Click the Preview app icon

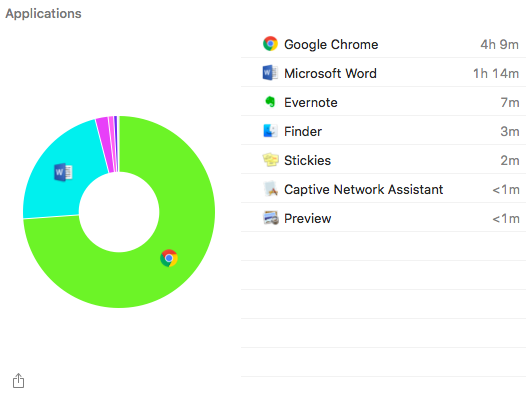(271, 218)
